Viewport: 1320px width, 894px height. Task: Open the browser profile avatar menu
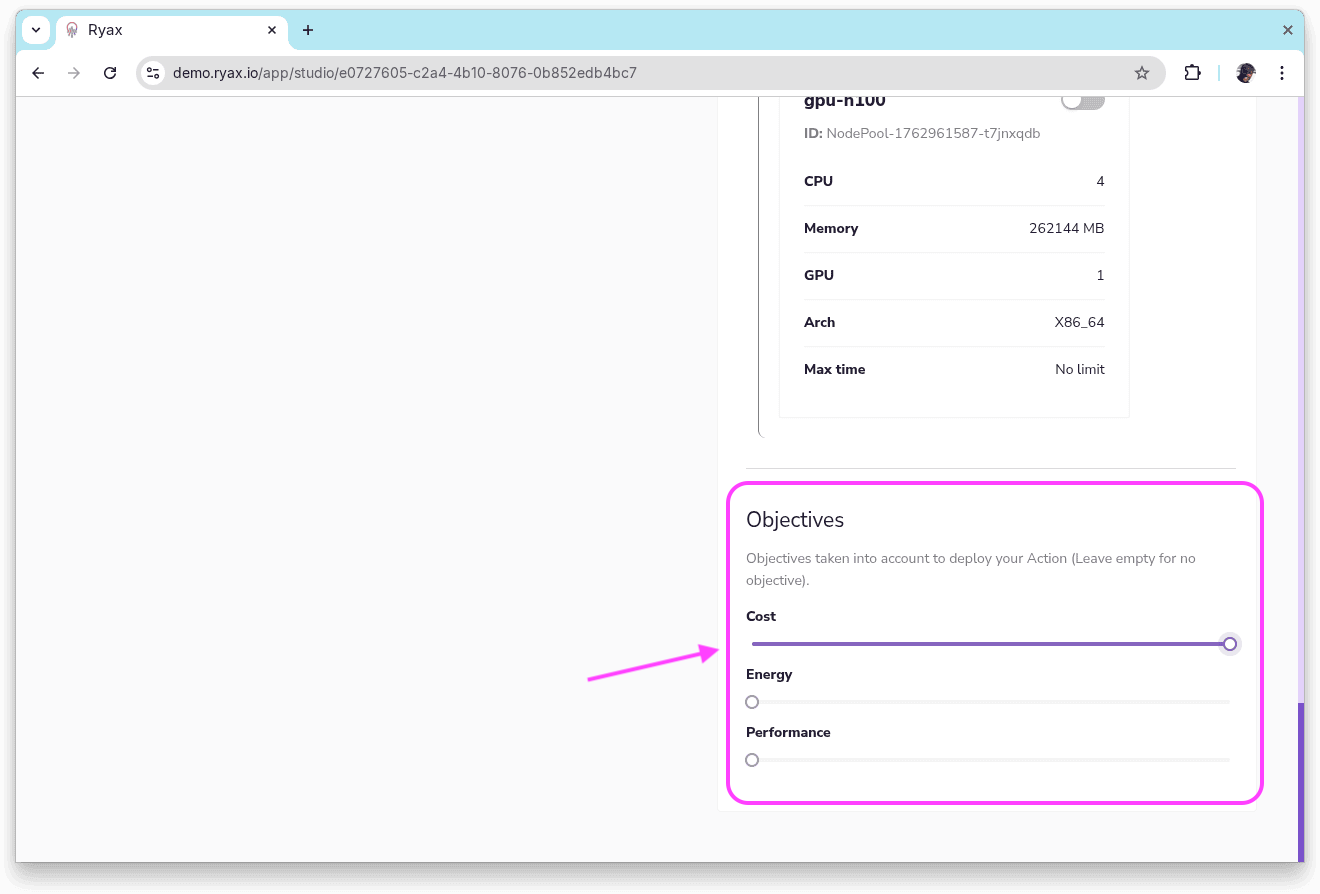[x=1245, y=72]
